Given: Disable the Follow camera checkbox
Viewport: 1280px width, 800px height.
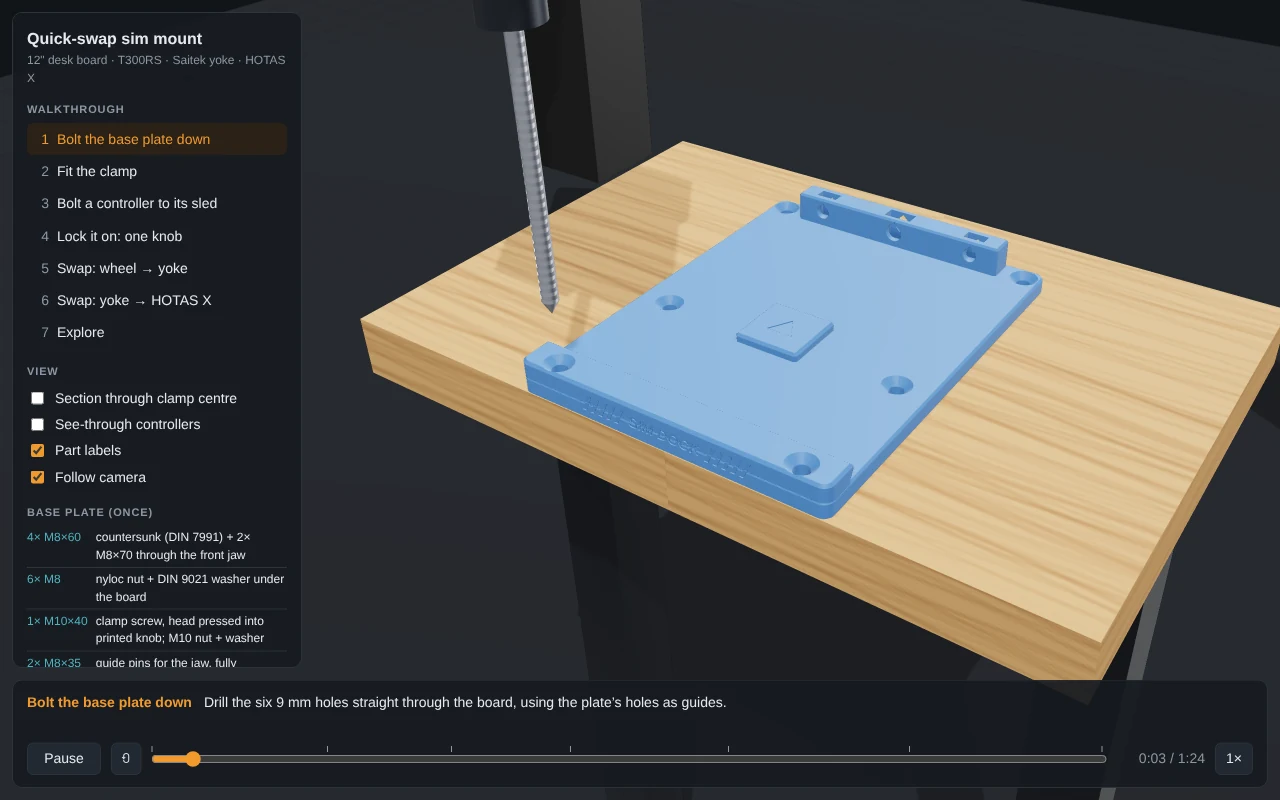Looking at the screenshot, I should point(38,477).
